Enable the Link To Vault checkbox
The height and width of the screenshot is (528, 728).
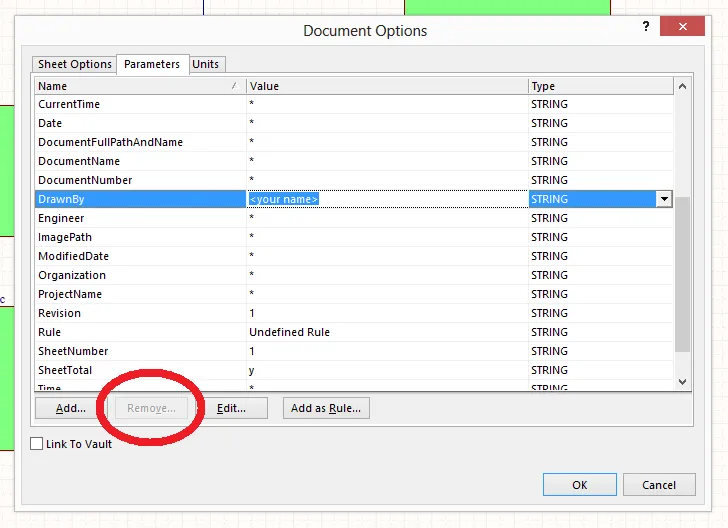pyautogui.click(x=37, y=444)
